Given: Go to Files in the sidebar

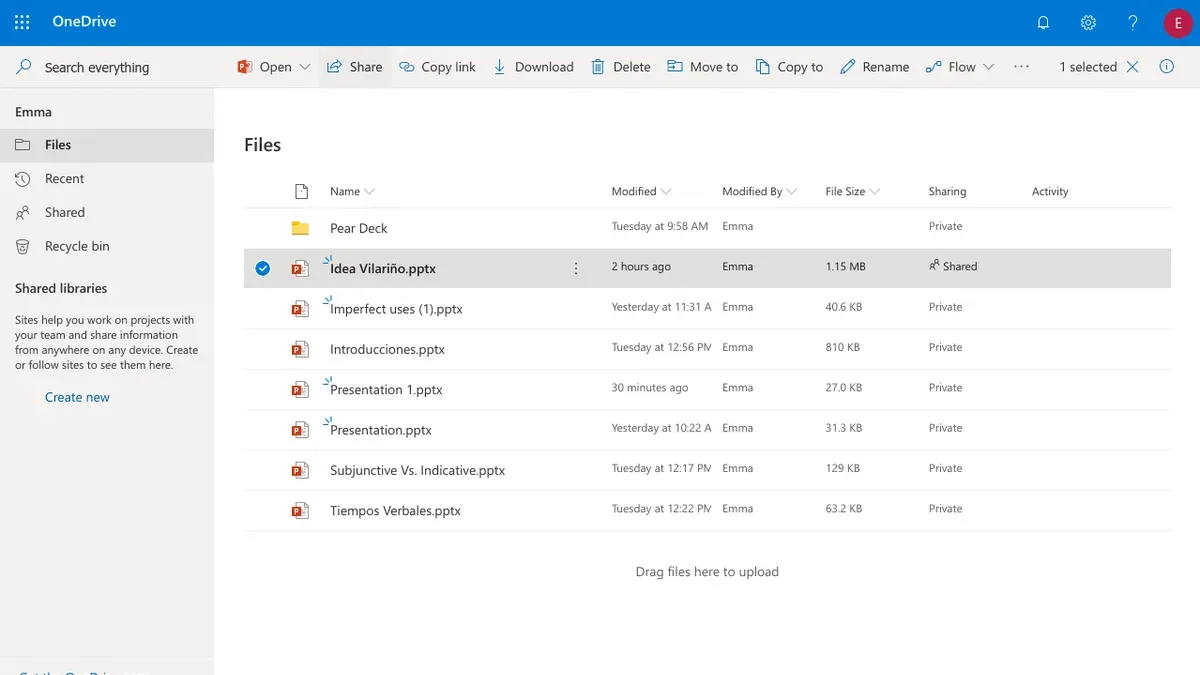Looking at the screenshot, I should (107, 145).
